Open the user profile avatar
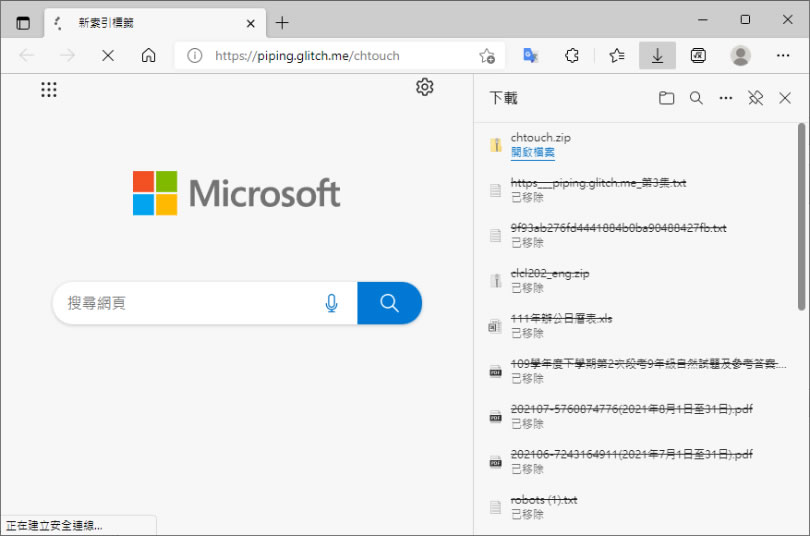This screenshot has height=536, width=810. pyautogui.click(x=740, y=55)
